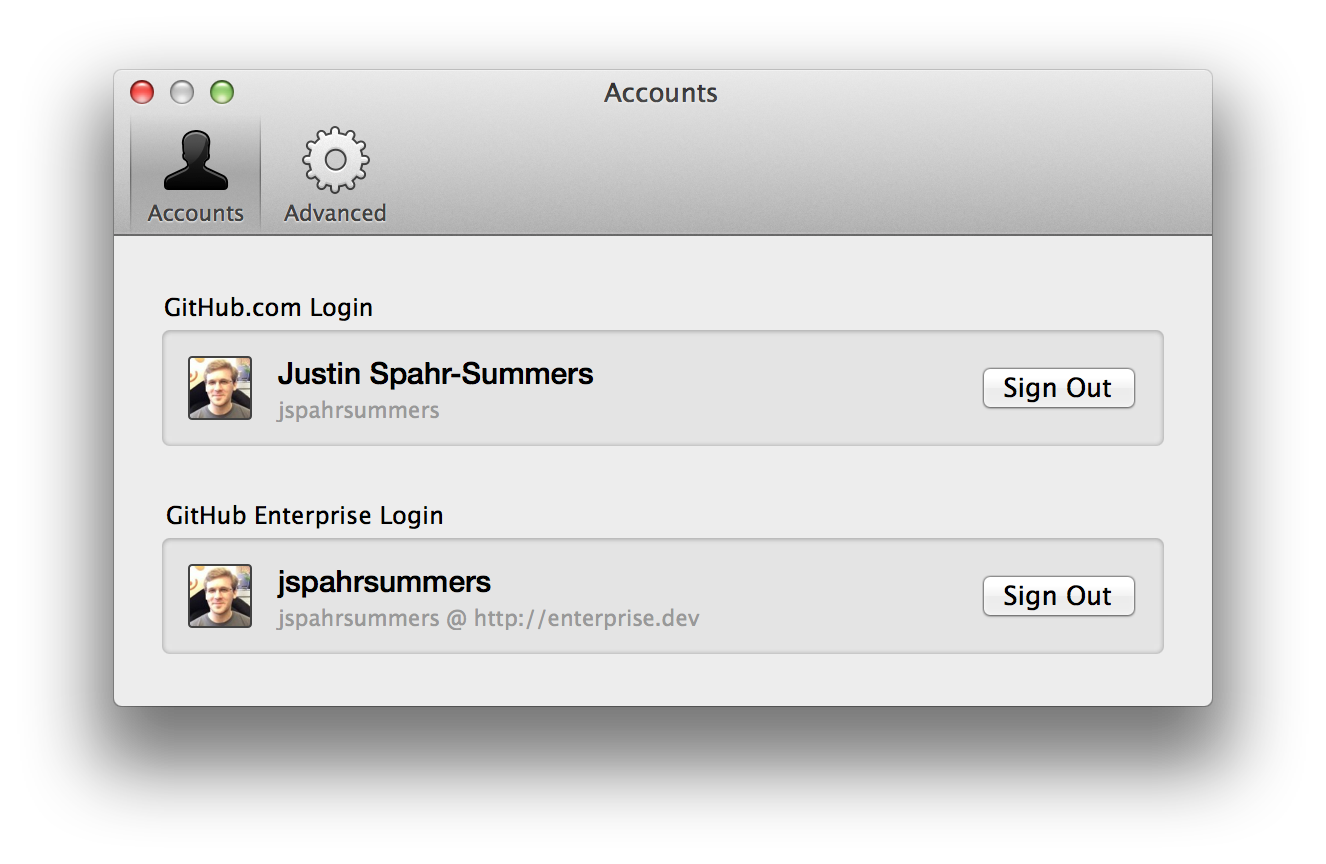This screenshot has width=1326, height=864.
Task: Minimize the window using the yellow button
Action: pyautogui.click(x=182, y=92)
